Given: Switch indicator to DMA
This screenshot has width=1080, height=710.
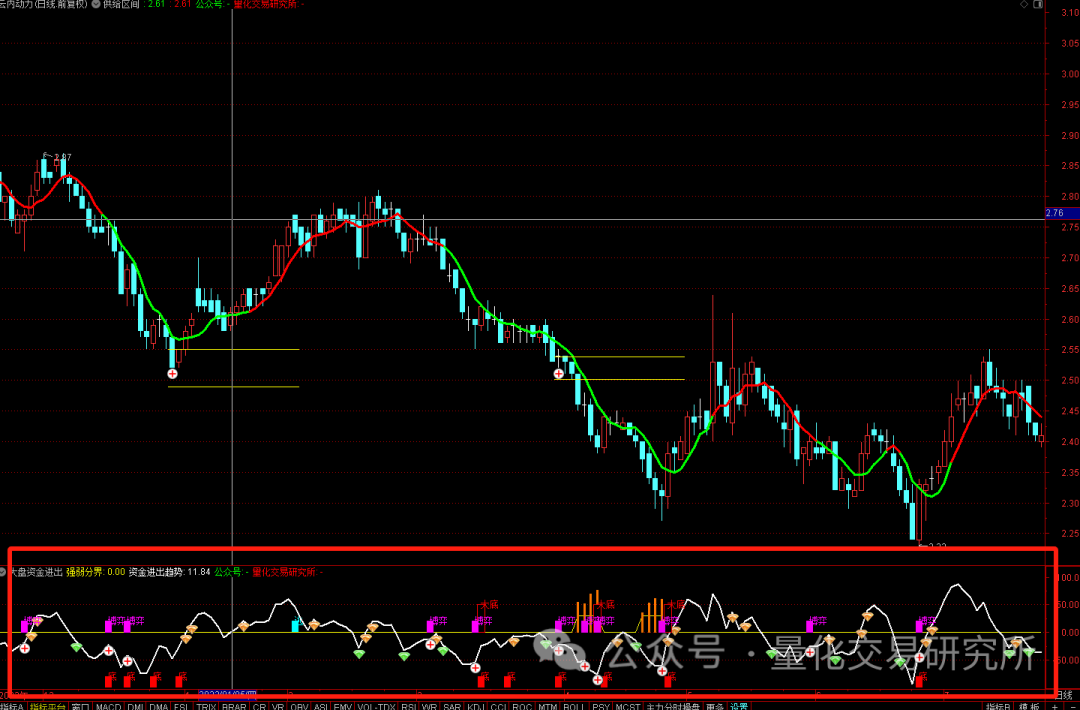Looking at the screenshot, I should point(158,707).
